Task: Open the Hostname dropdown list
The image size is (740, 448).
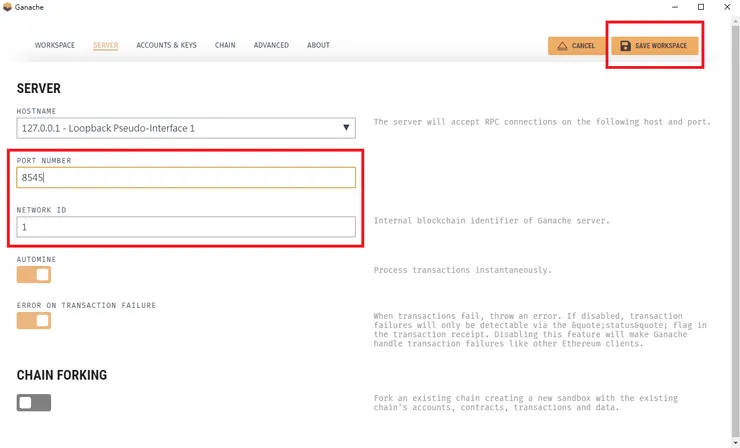Action: 186,128
